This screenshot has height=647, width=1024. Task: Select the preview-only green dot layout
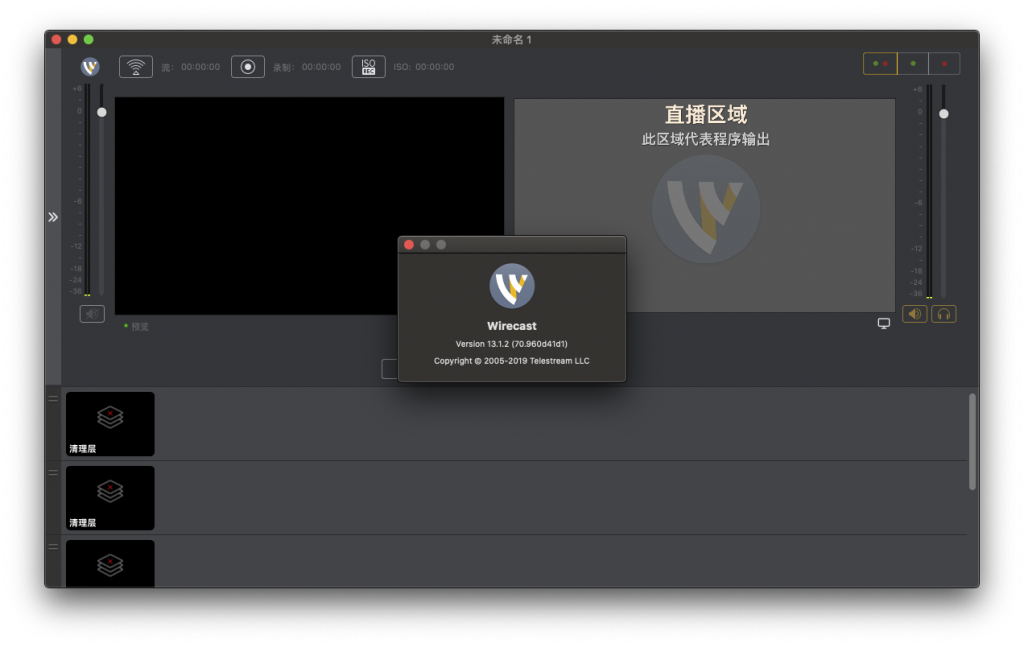coord(913,63)
